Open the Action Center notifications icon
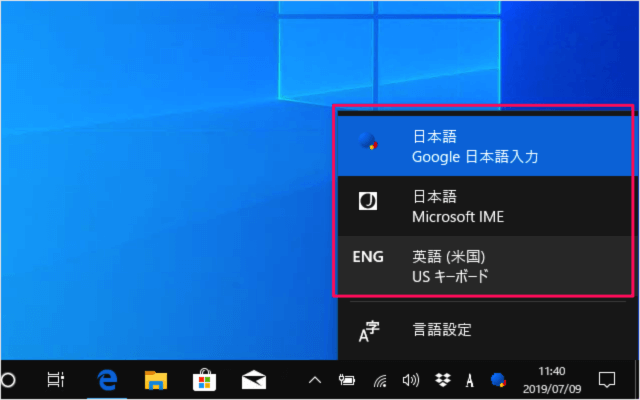This screenshot has height=400, width=640. click(607, 380)
